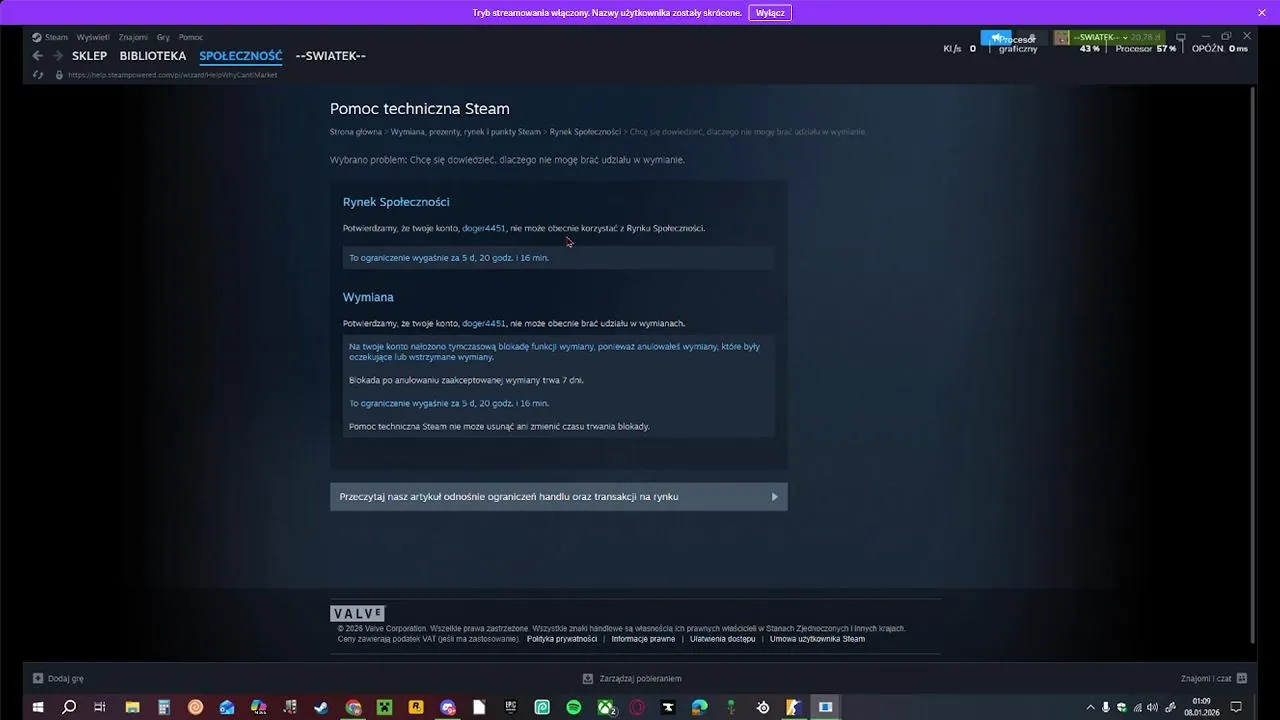Open Epic Games Launcher on taskbar
Screen dimensions: 1280x720
(x=511, y=707)
